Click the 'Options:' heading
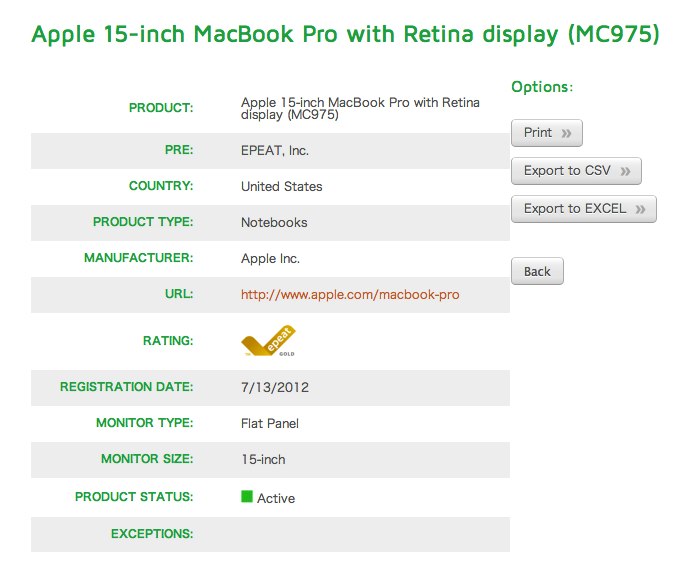Screen dimensions: 700x579 click(x=542, y=87)
